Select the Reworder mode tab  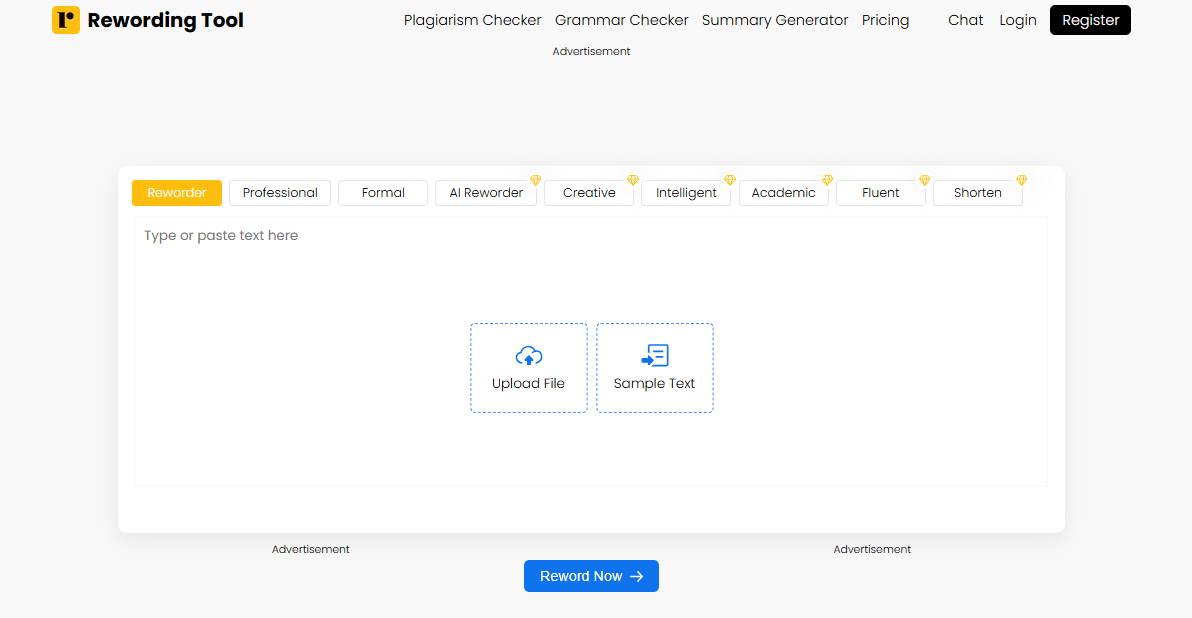[x=177, y=193]
